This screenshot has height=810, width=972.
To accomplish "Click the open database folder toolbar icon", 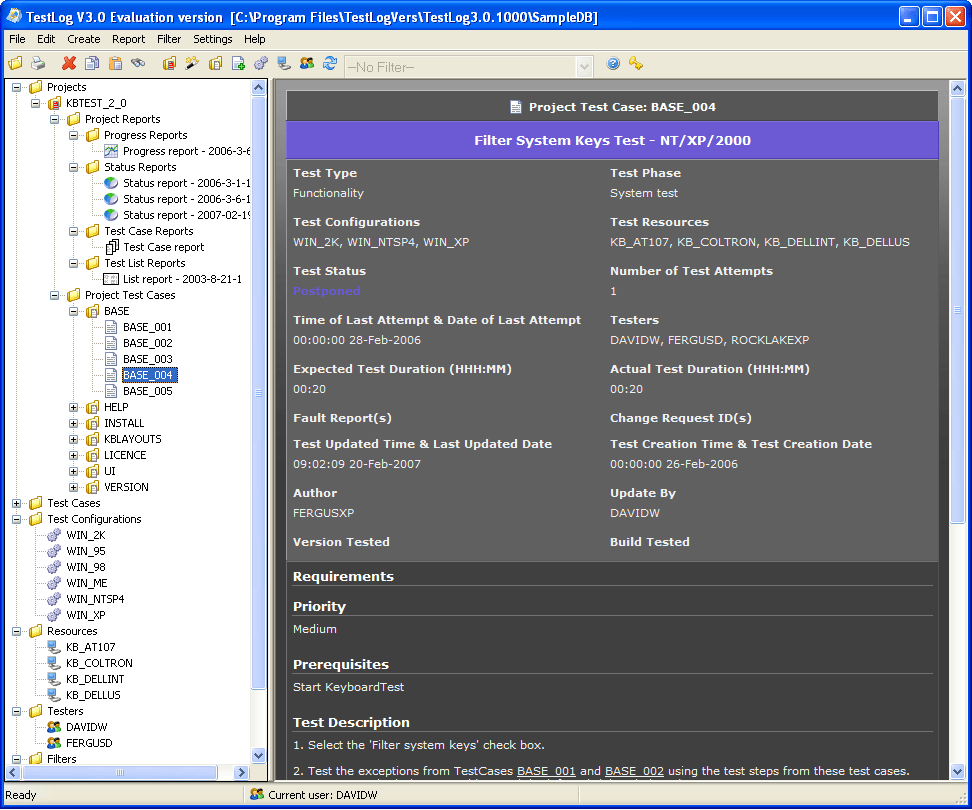I will [x=15, y=63].
